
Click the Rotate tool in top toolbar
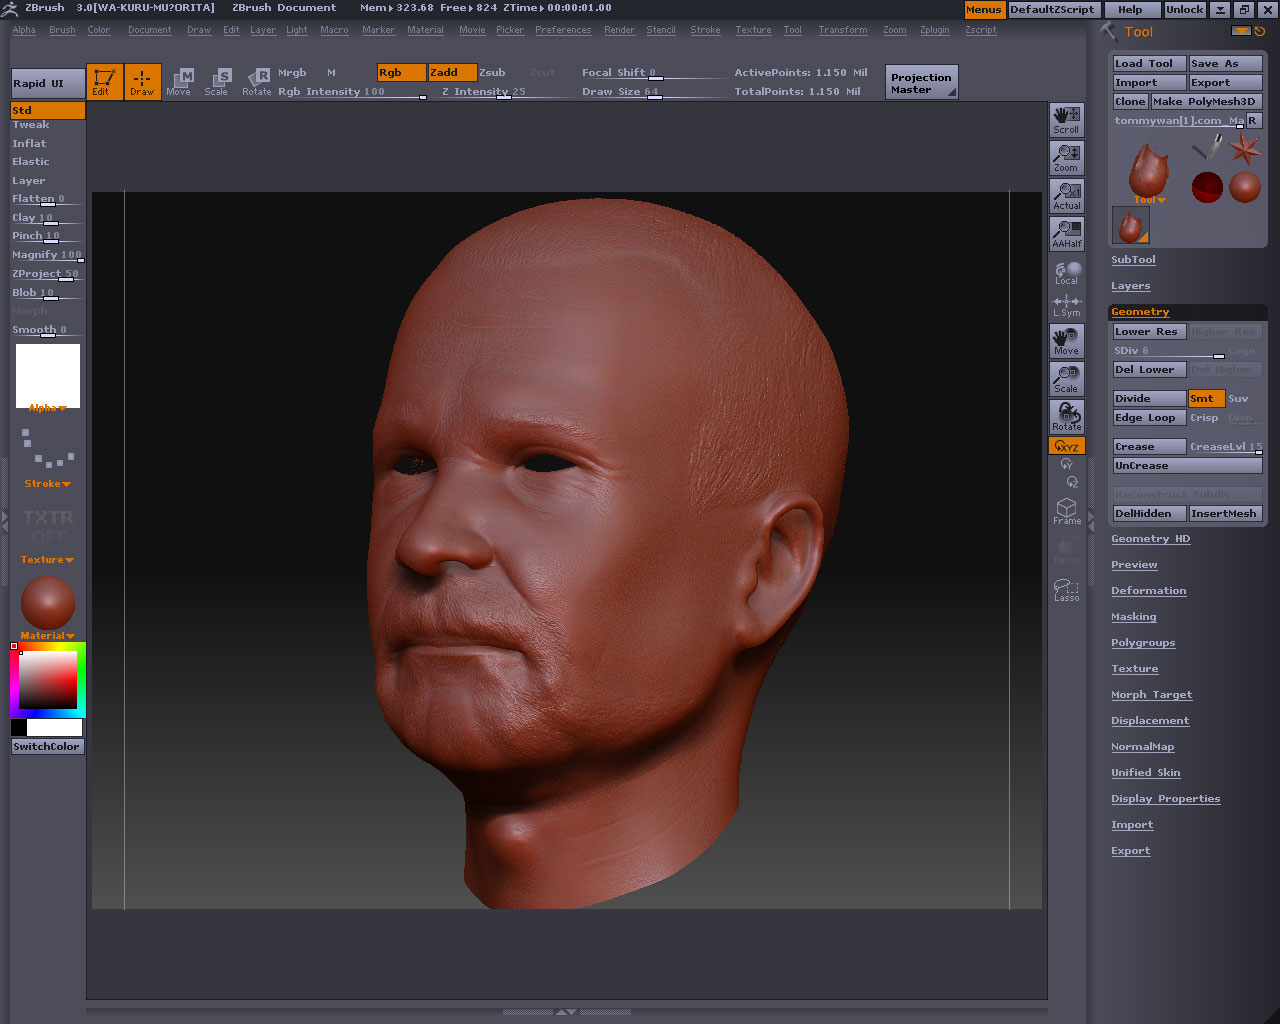pos(257,81)
